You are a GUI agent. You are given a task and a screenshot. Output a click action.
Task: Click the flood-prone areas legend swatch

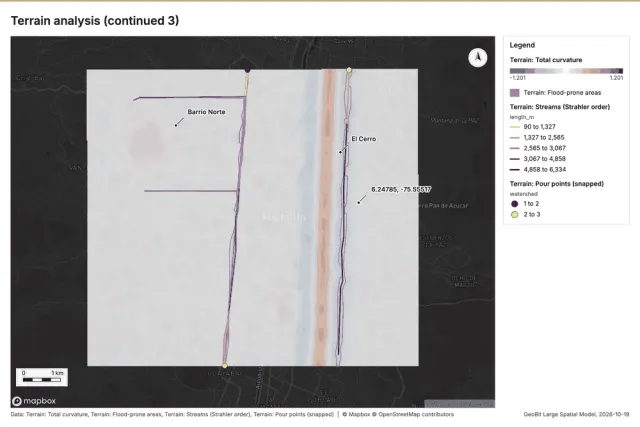pyautogui.click(x=515, y=93)
